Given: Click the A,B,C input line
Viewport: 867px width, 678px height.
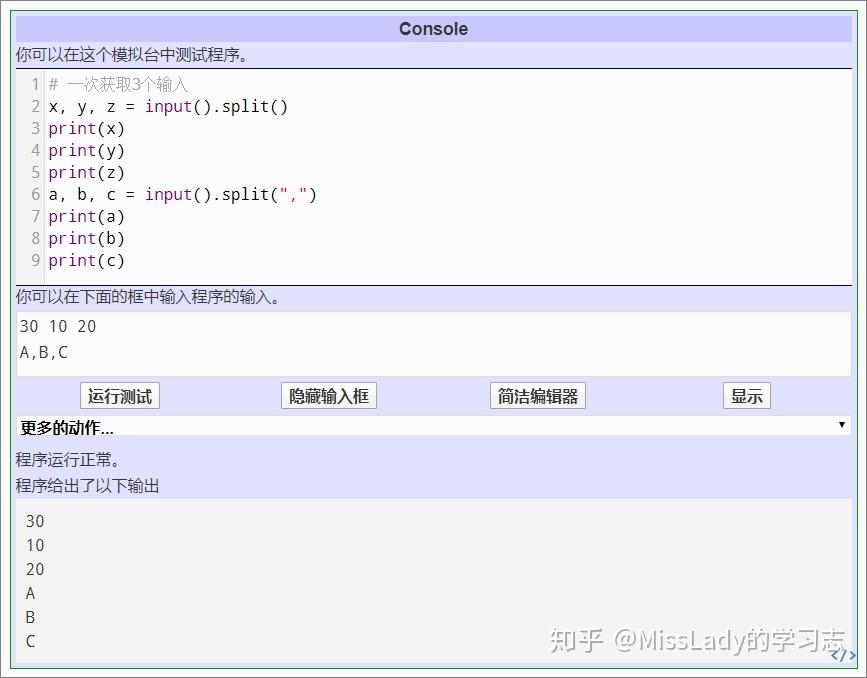Looking at the screenshot, I should (x=42, y=352).
